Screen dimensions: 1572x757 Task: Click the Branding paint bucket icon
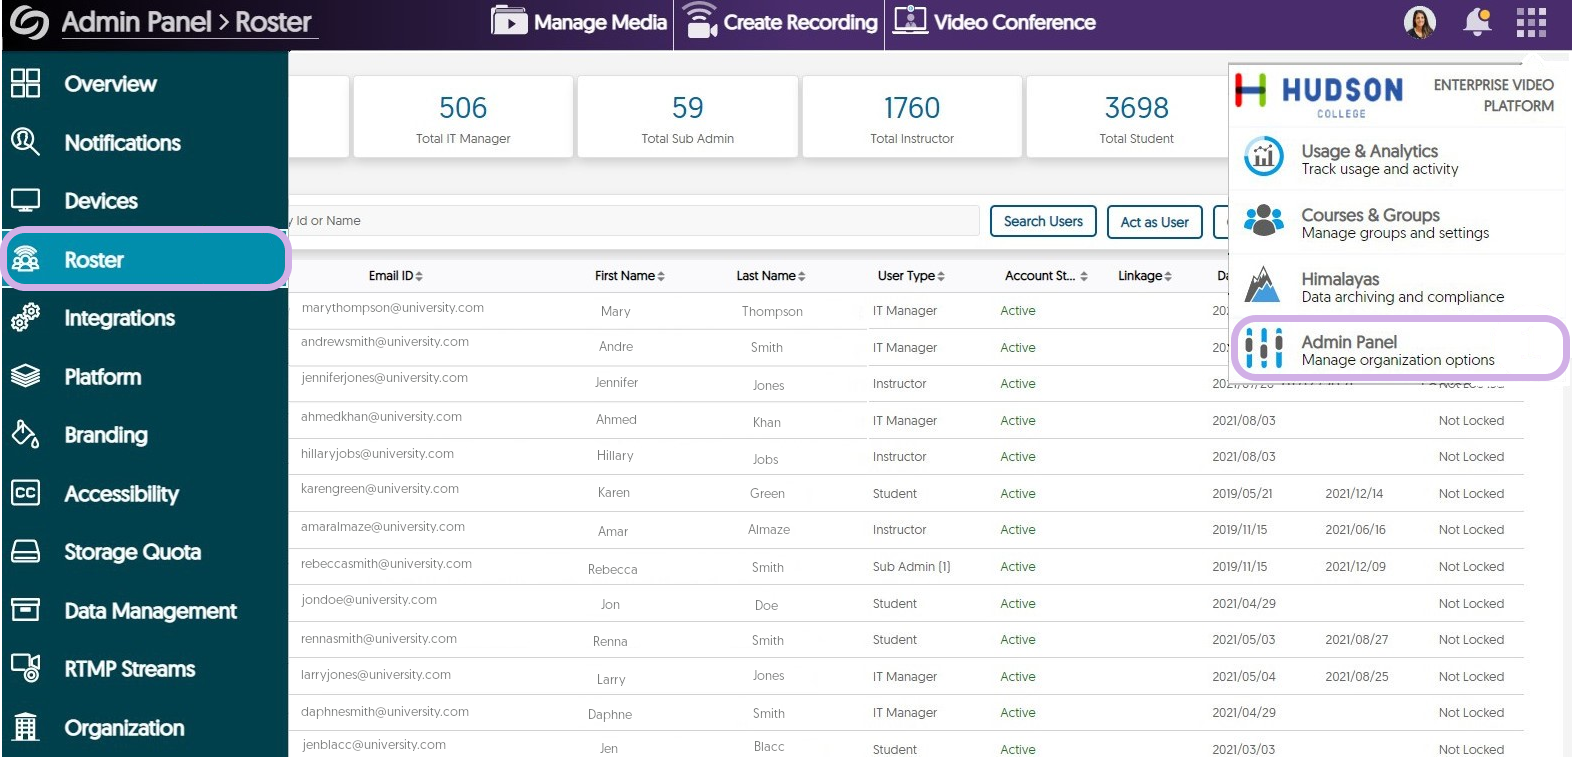coord(25,435)
